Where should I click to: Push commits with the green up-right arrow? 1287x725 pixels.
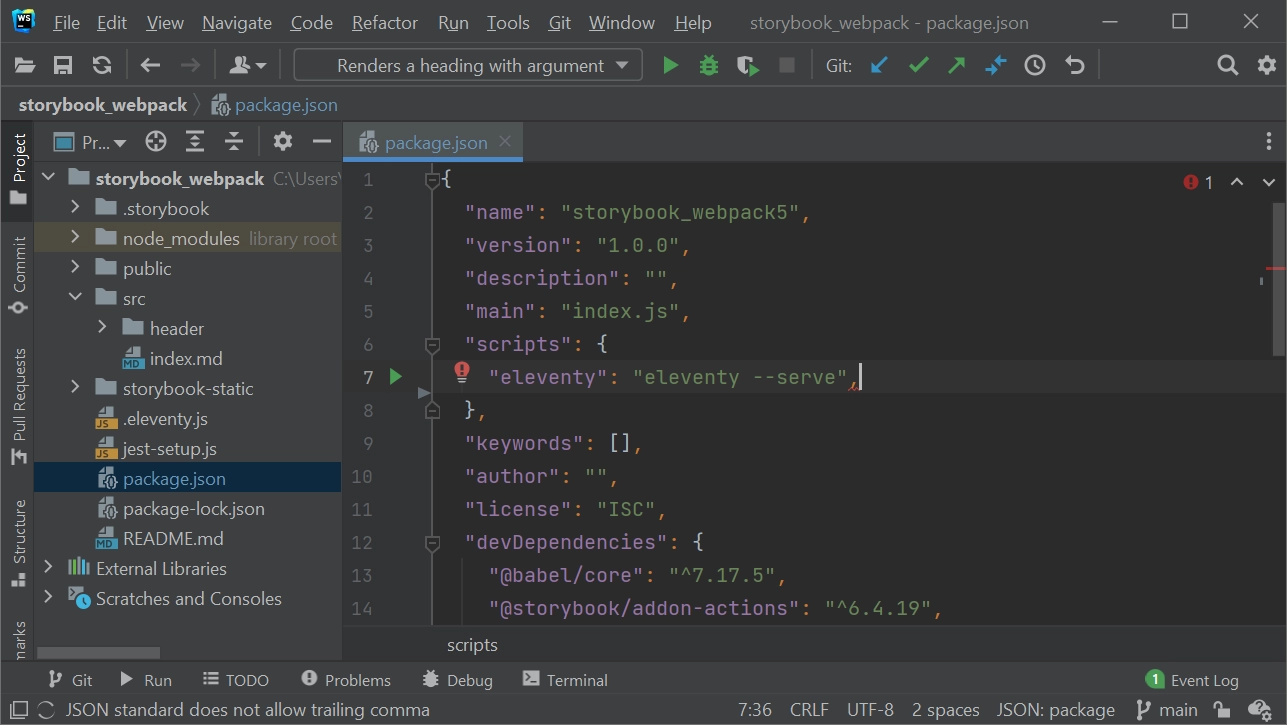coord(957,66)
